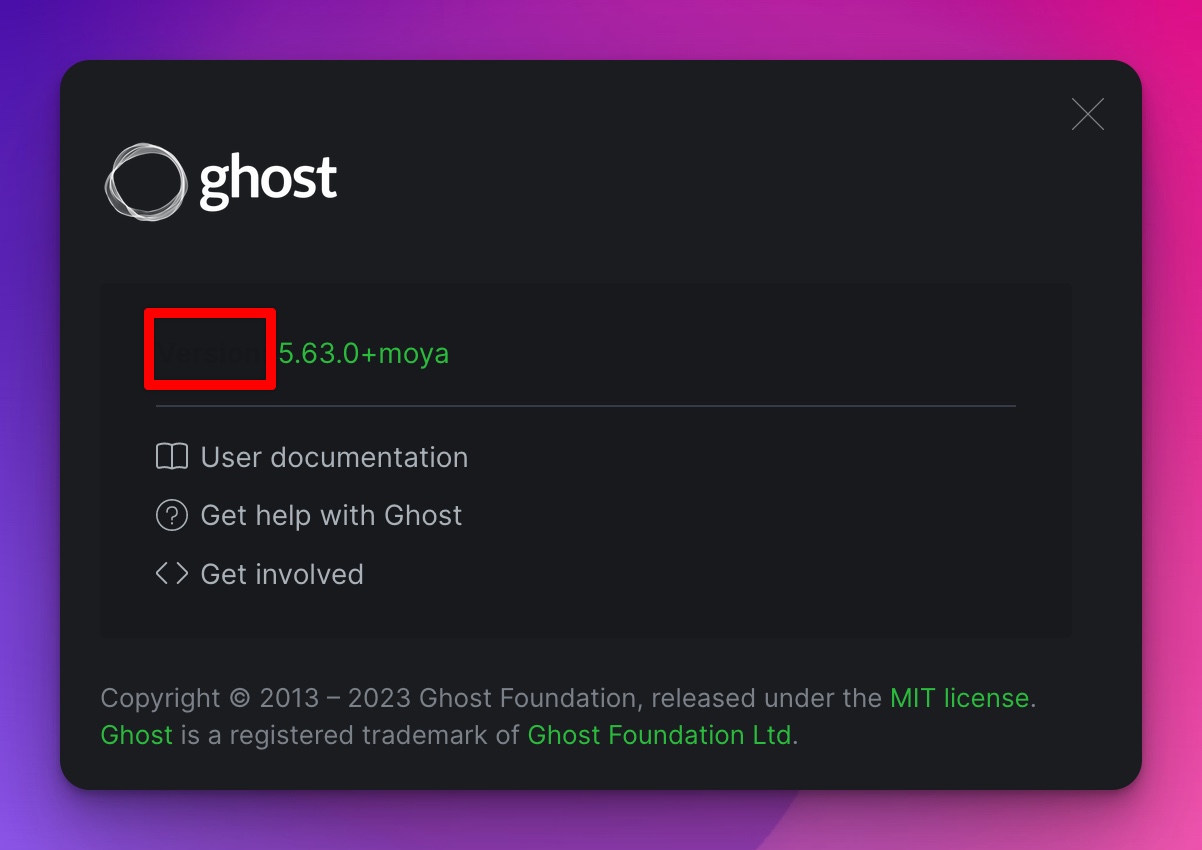Image resolution: width=1202 pixels, height=850 pixels.
Task: Click the code brackets icon beside Get involved
Action: click(x=171, y=574)
